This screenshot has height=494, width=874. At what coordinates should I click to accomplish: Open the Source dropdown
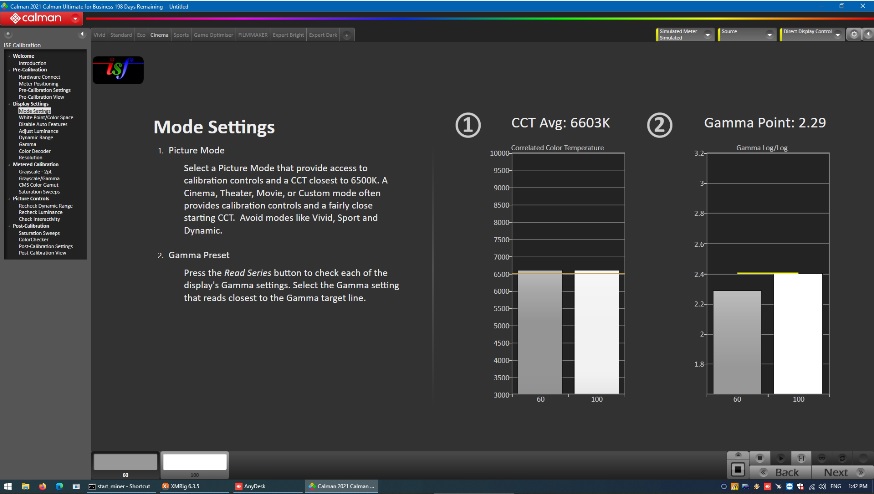(747, 34)
